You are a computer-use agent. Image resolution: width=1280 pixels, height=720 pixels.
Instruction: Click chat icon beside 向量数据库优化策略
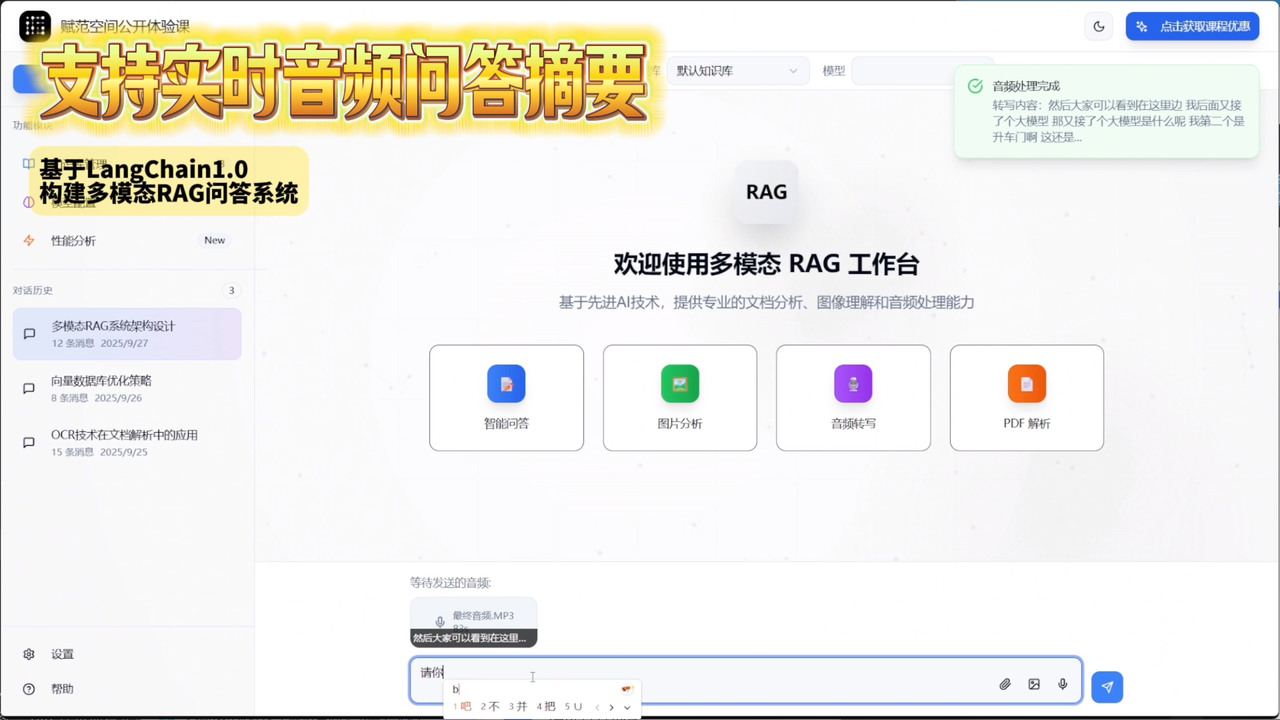[29, 388]
